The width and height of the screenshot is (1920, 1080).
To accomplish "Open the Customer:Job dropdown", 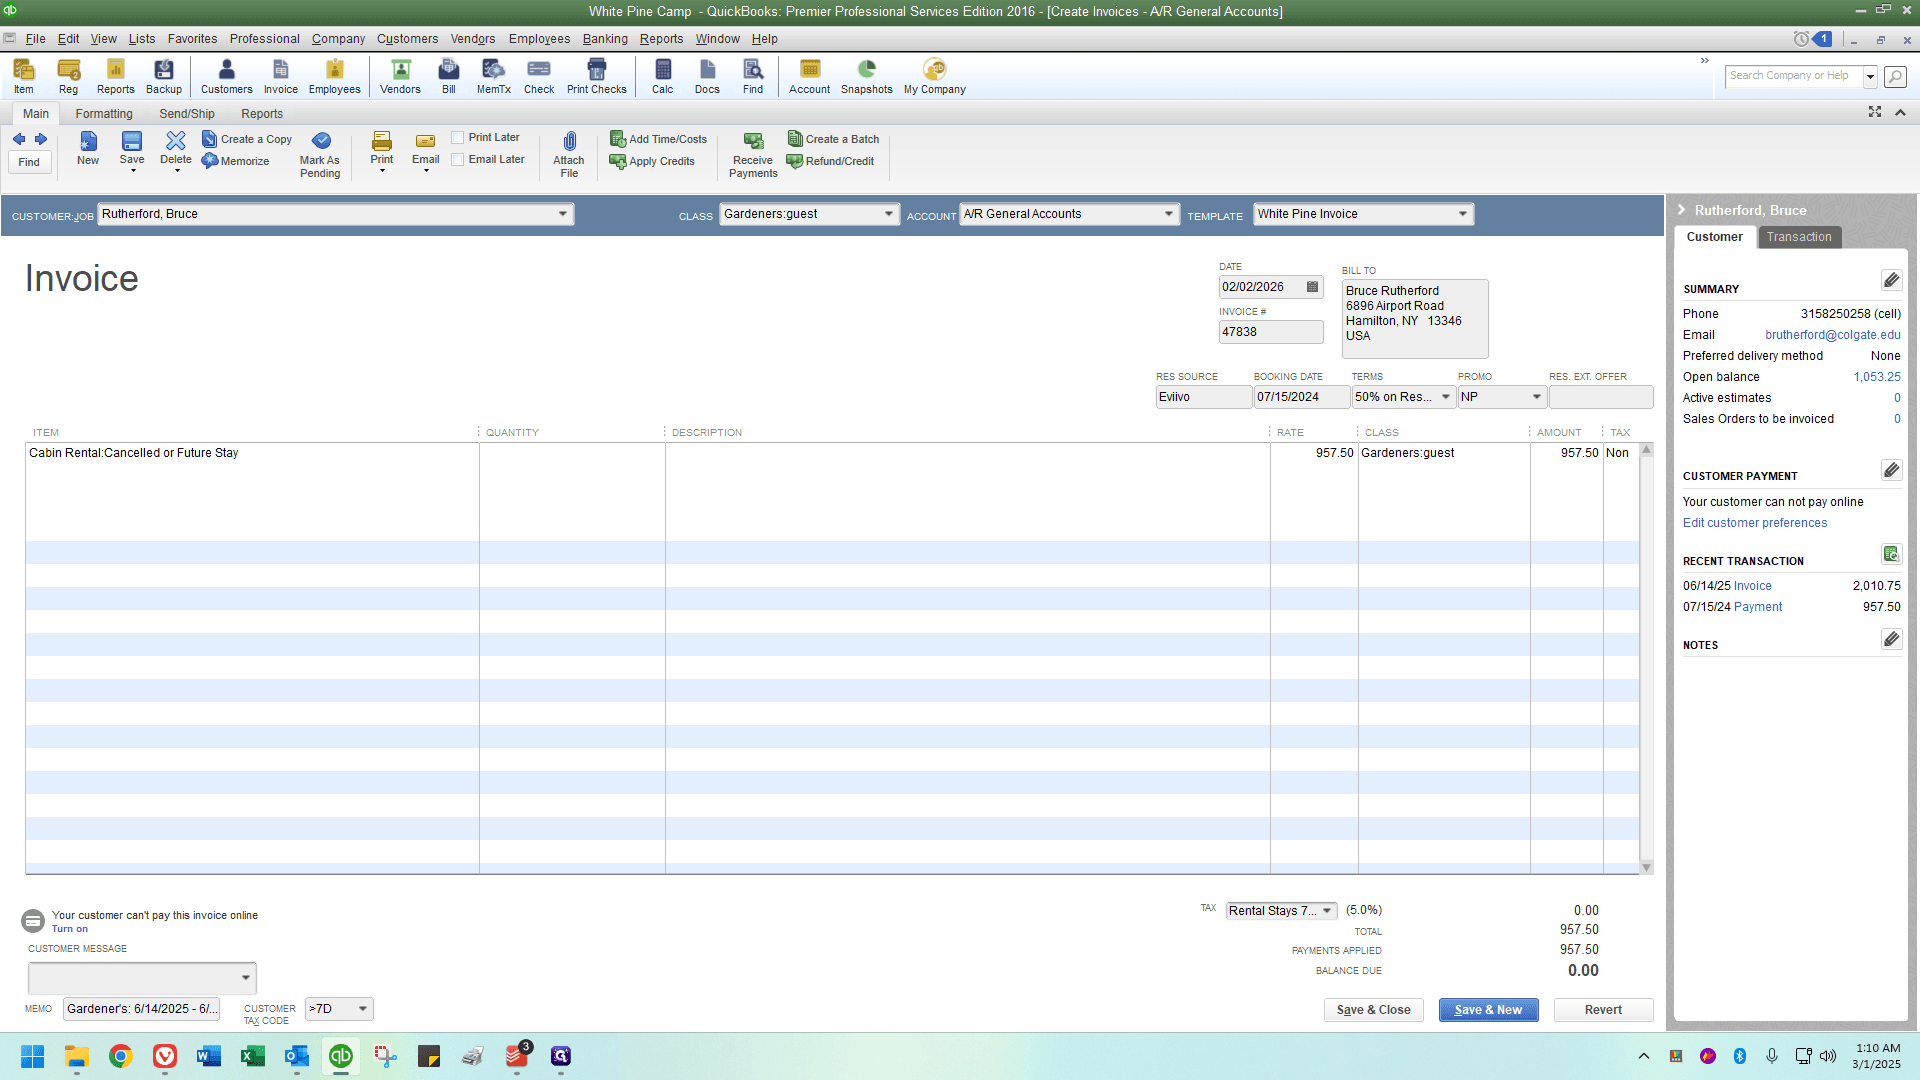I will 563,214.
